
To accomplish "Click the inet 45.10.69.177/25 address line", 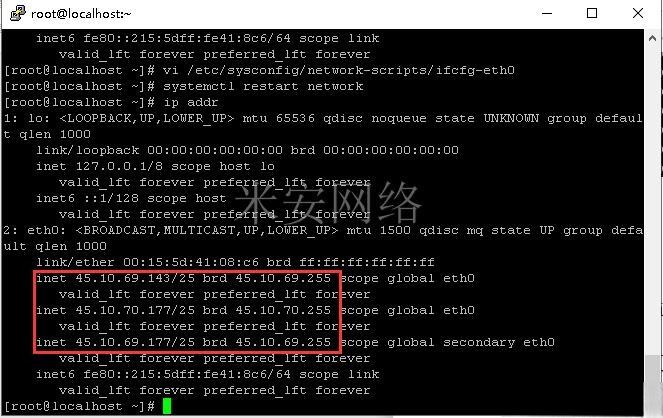I will tap(295, 342).
